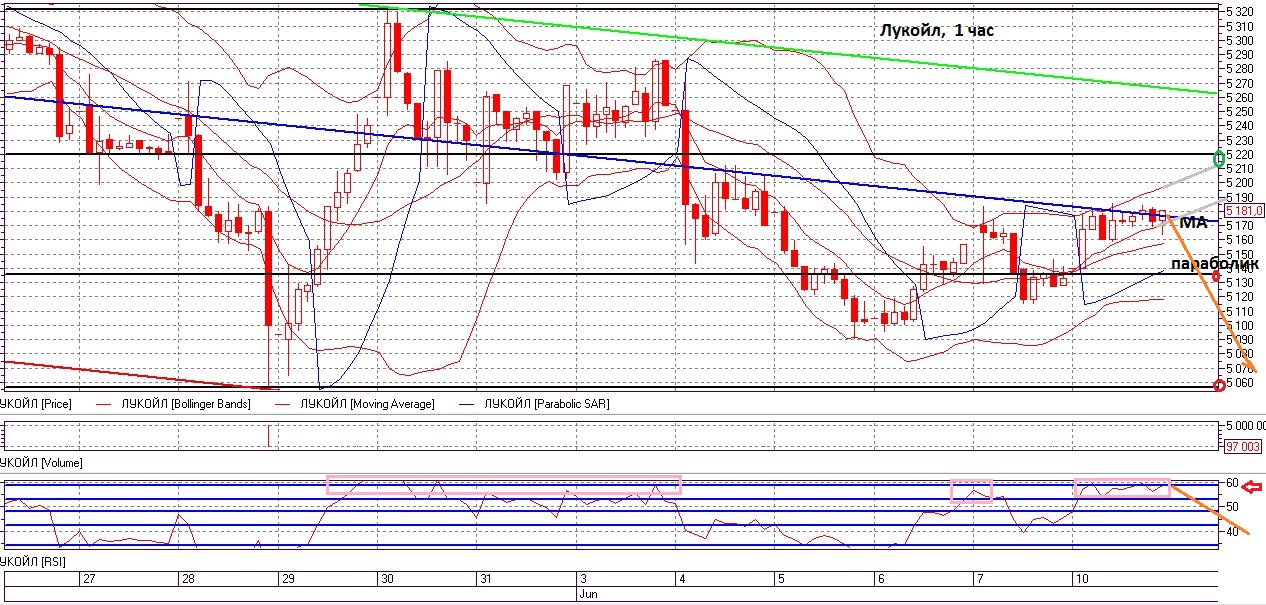Click date label 4 on the time axis
Screen dimensions: 1266x605
coord(682,579)
